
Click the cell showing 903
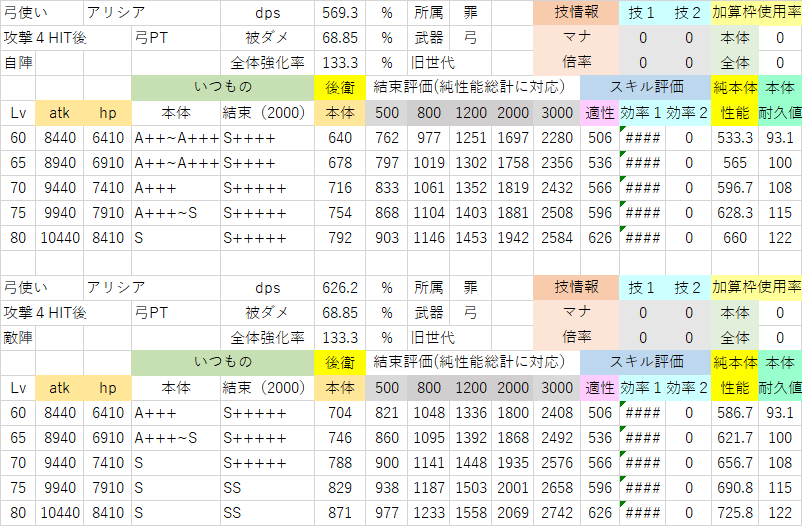click(x=387, y=238)
